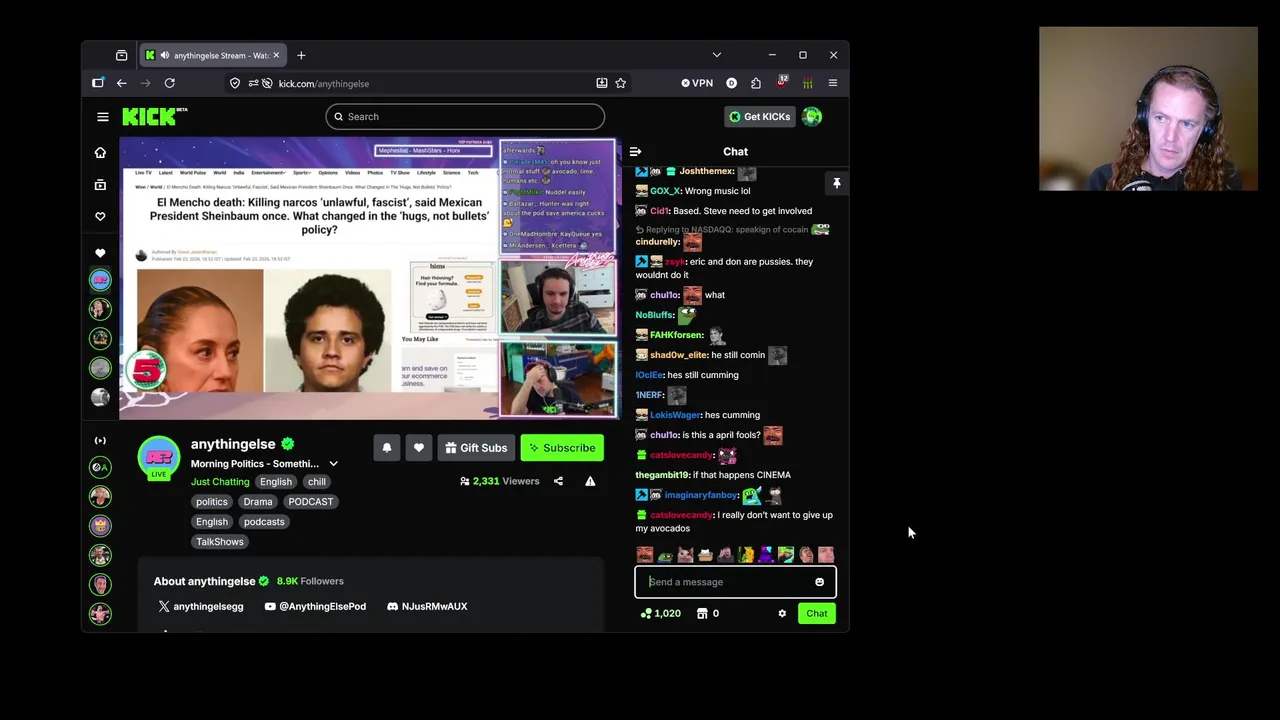
Task: Expand the stream title chevron
Action: click(x=333, y=464)
